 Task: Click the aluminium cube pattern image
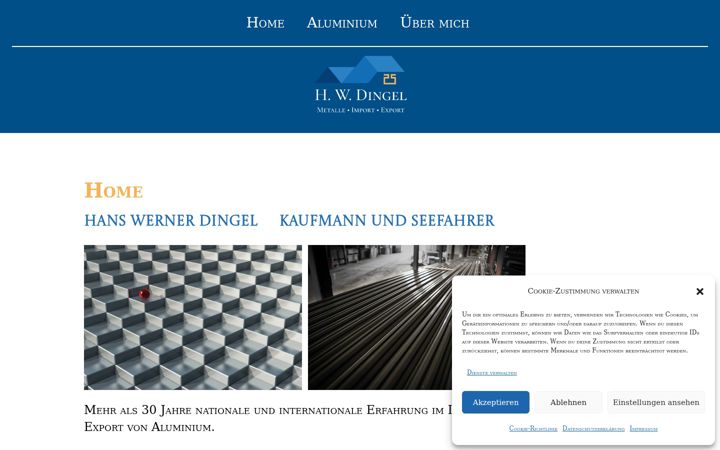[x=193, y=317]
